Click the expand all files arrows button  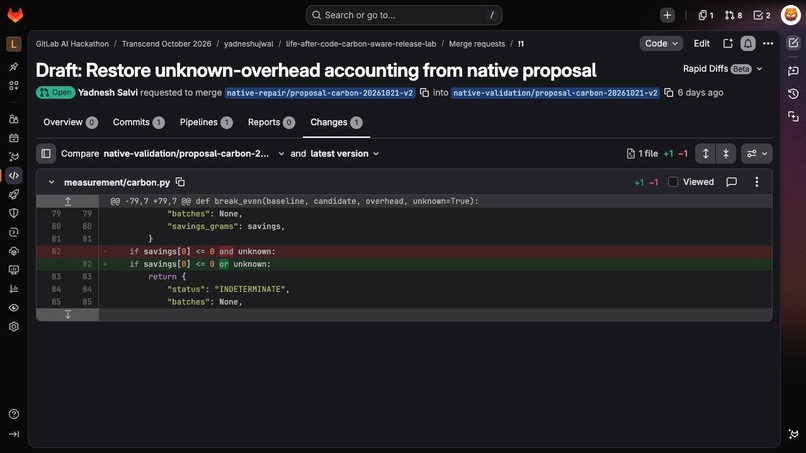pos(705,153)
